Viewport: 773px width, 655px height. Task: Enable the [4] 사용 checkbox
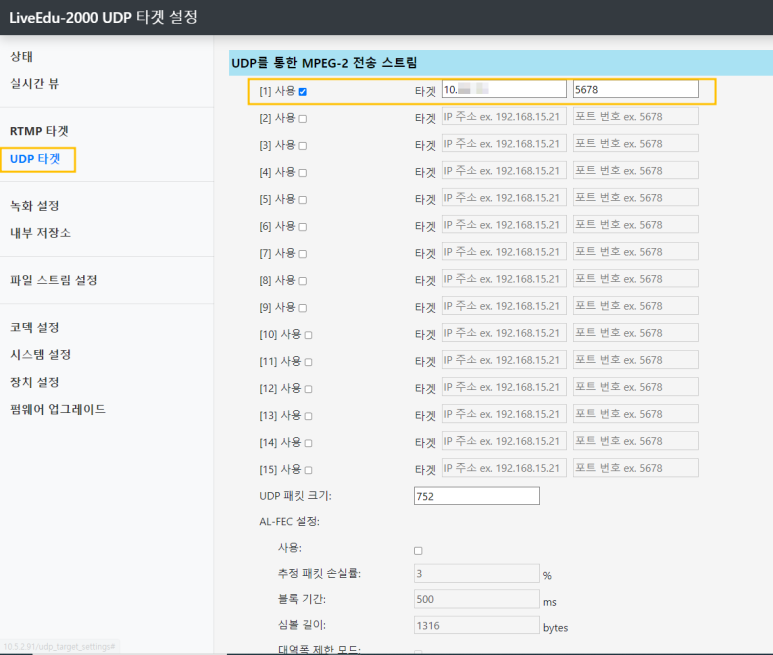[x=303, y=173]
